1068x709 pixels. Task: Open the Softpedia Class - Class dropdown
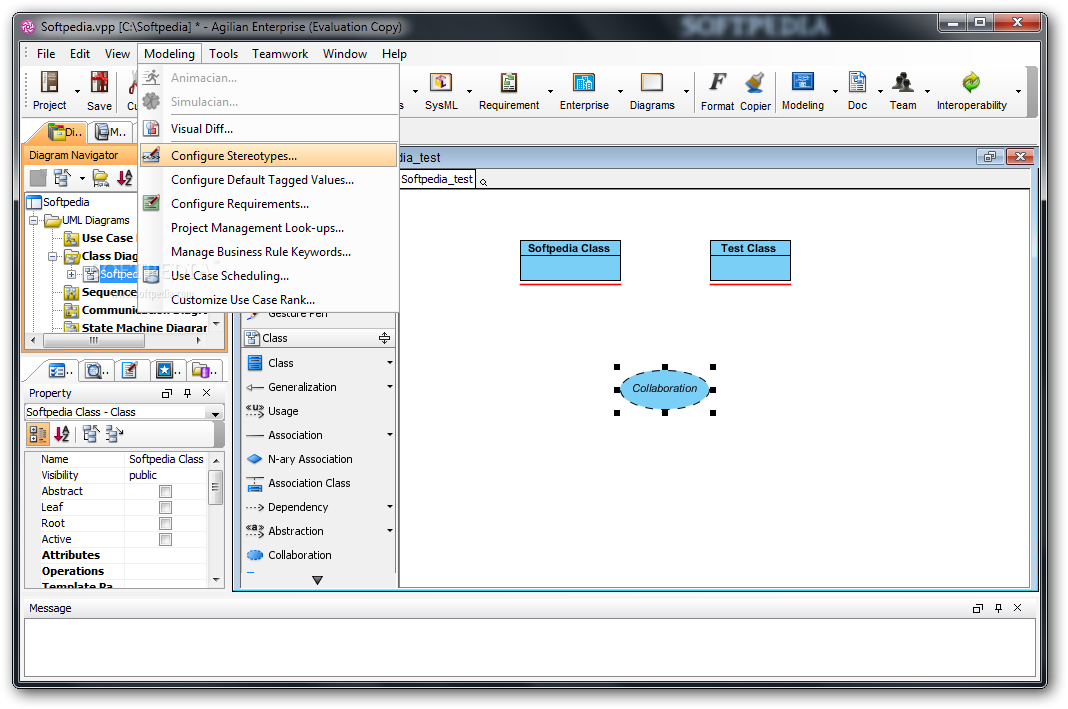[215, 413]
